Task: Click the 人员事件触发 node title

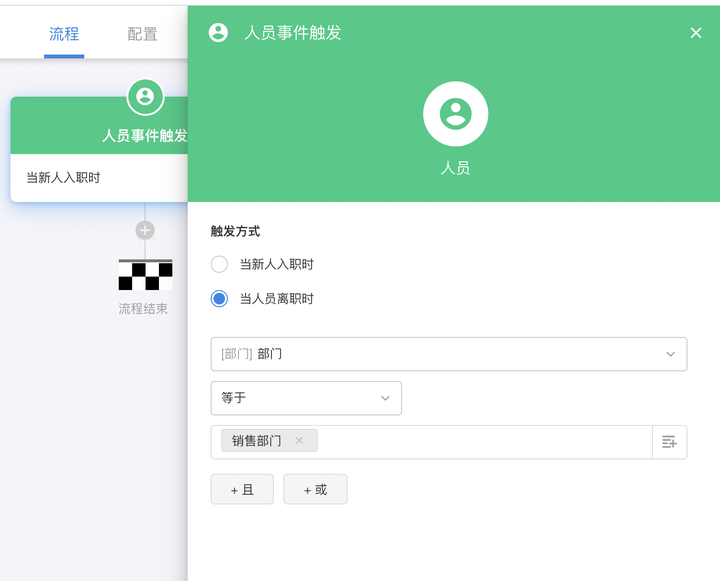Action: (145, 135)
